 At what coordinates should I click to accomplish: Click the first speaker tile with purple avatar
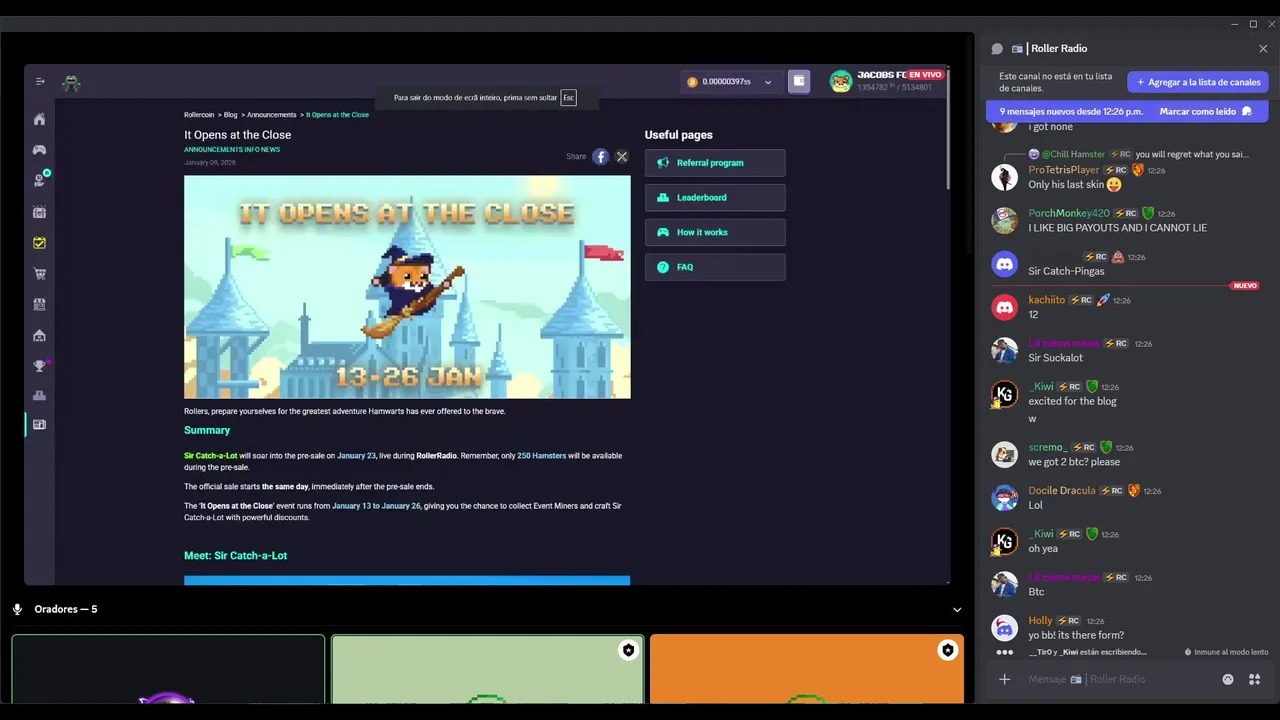[168, 669]
